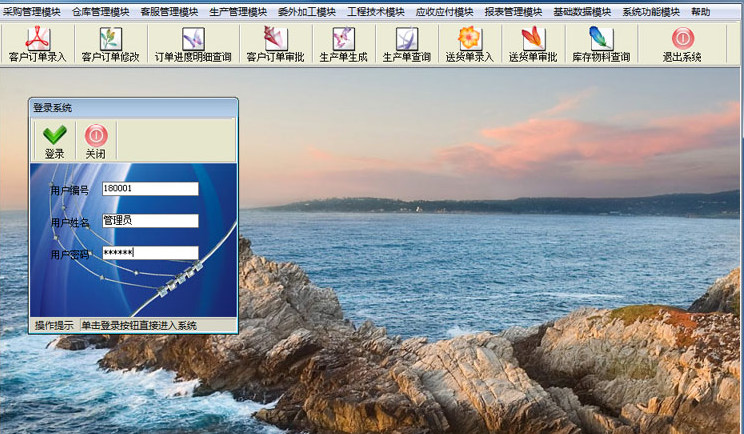Viewport: 744px width, 434px height.
Task: Open the 委外加工模块 menu
Action: tap(307, 12)
